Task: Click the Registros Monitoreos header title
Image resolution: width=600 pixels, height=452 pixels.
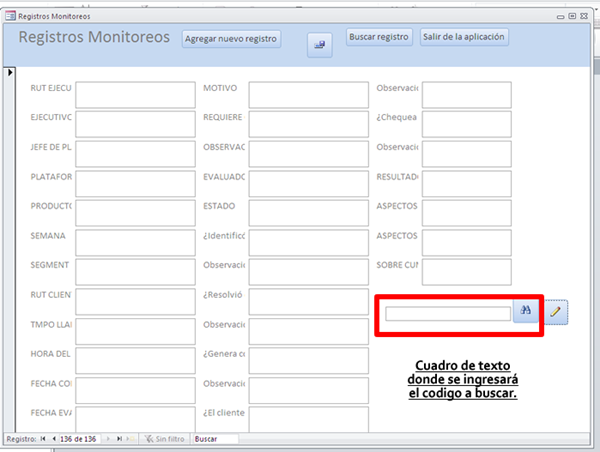Action: (94, 37)
